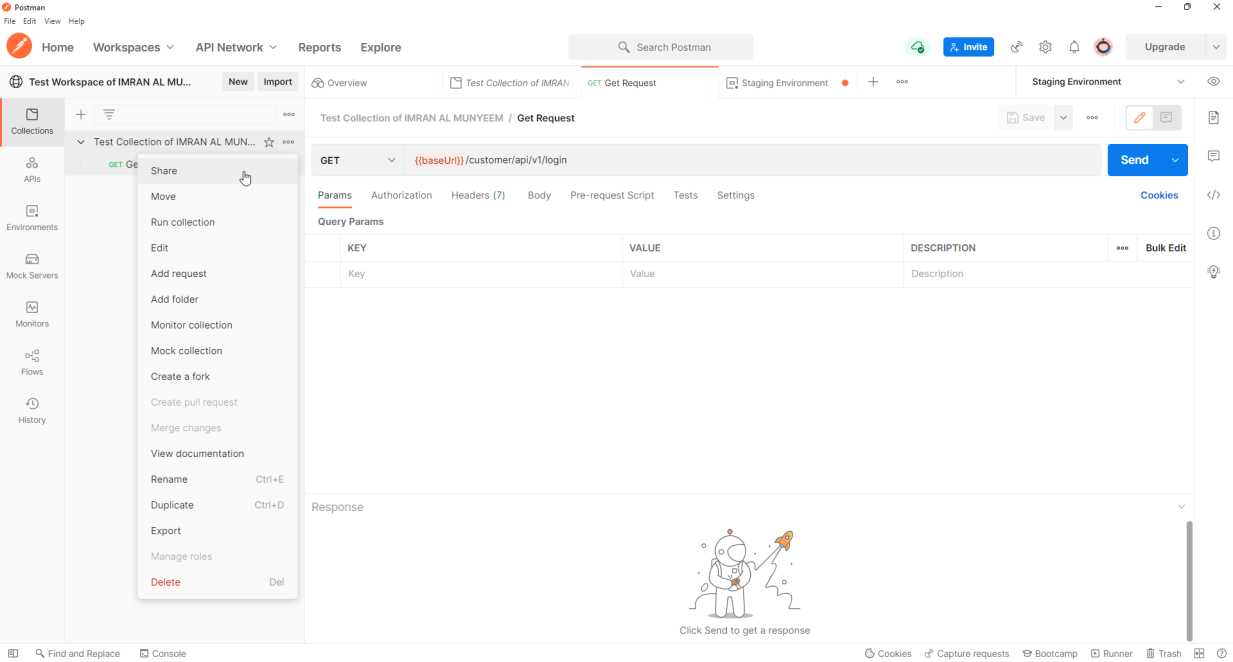Open Console in the status bar
The image size is (1233, 662).
[x=163, y=653]
